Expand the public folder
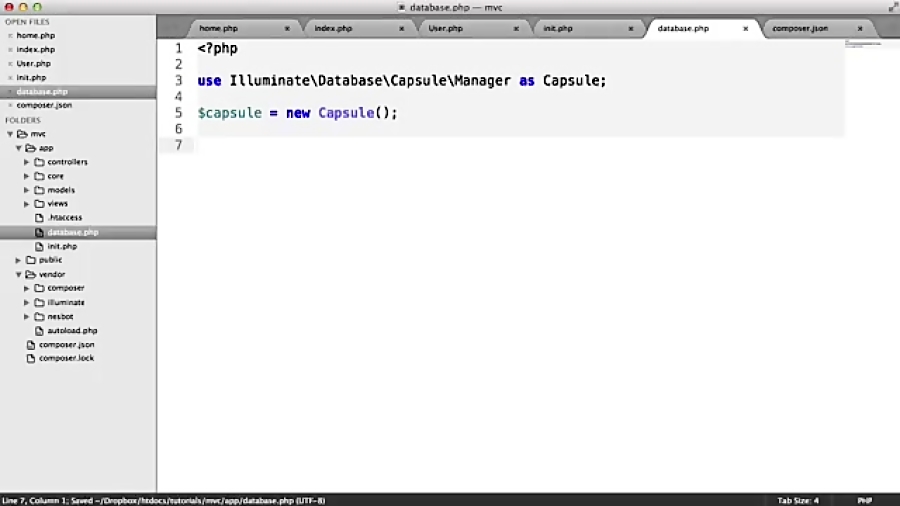The width and height of the screenshot is (900, 506). (18, 260)
